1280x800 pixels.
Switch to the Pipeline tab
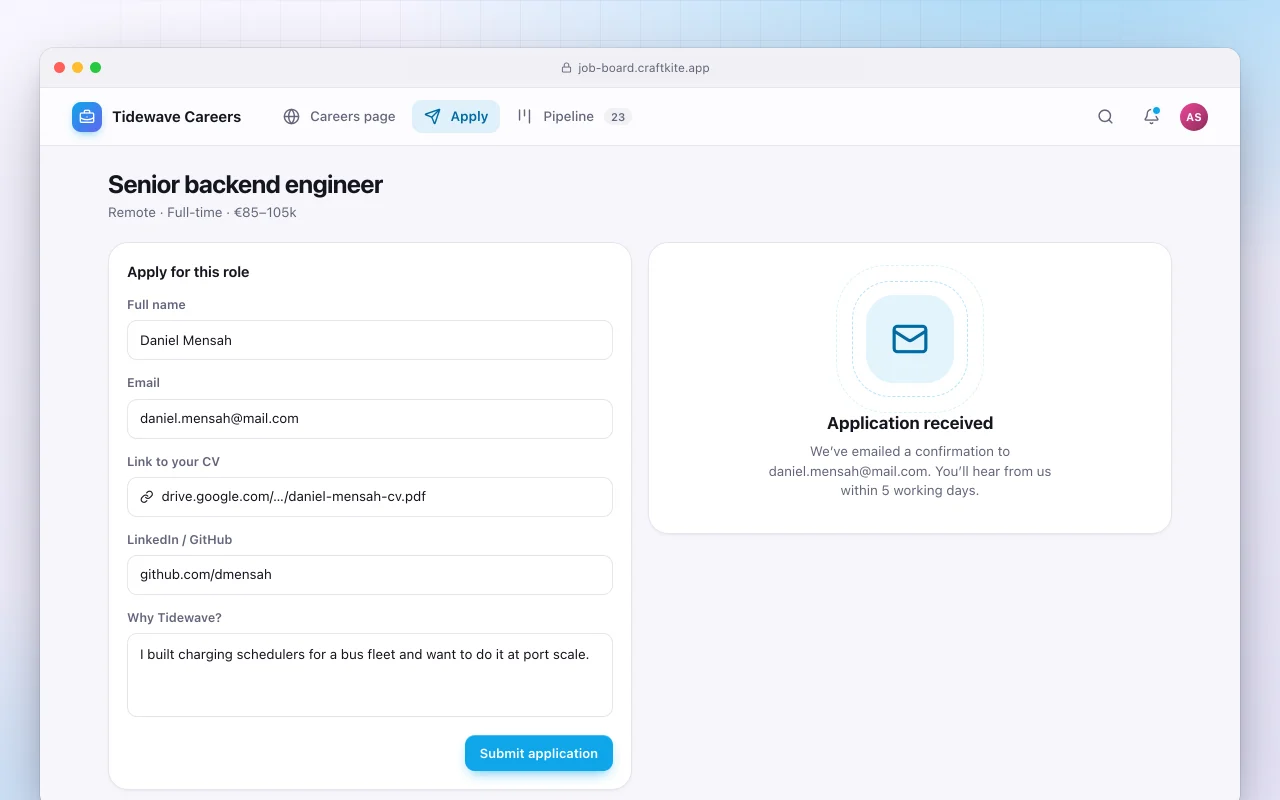pos(574,117)
